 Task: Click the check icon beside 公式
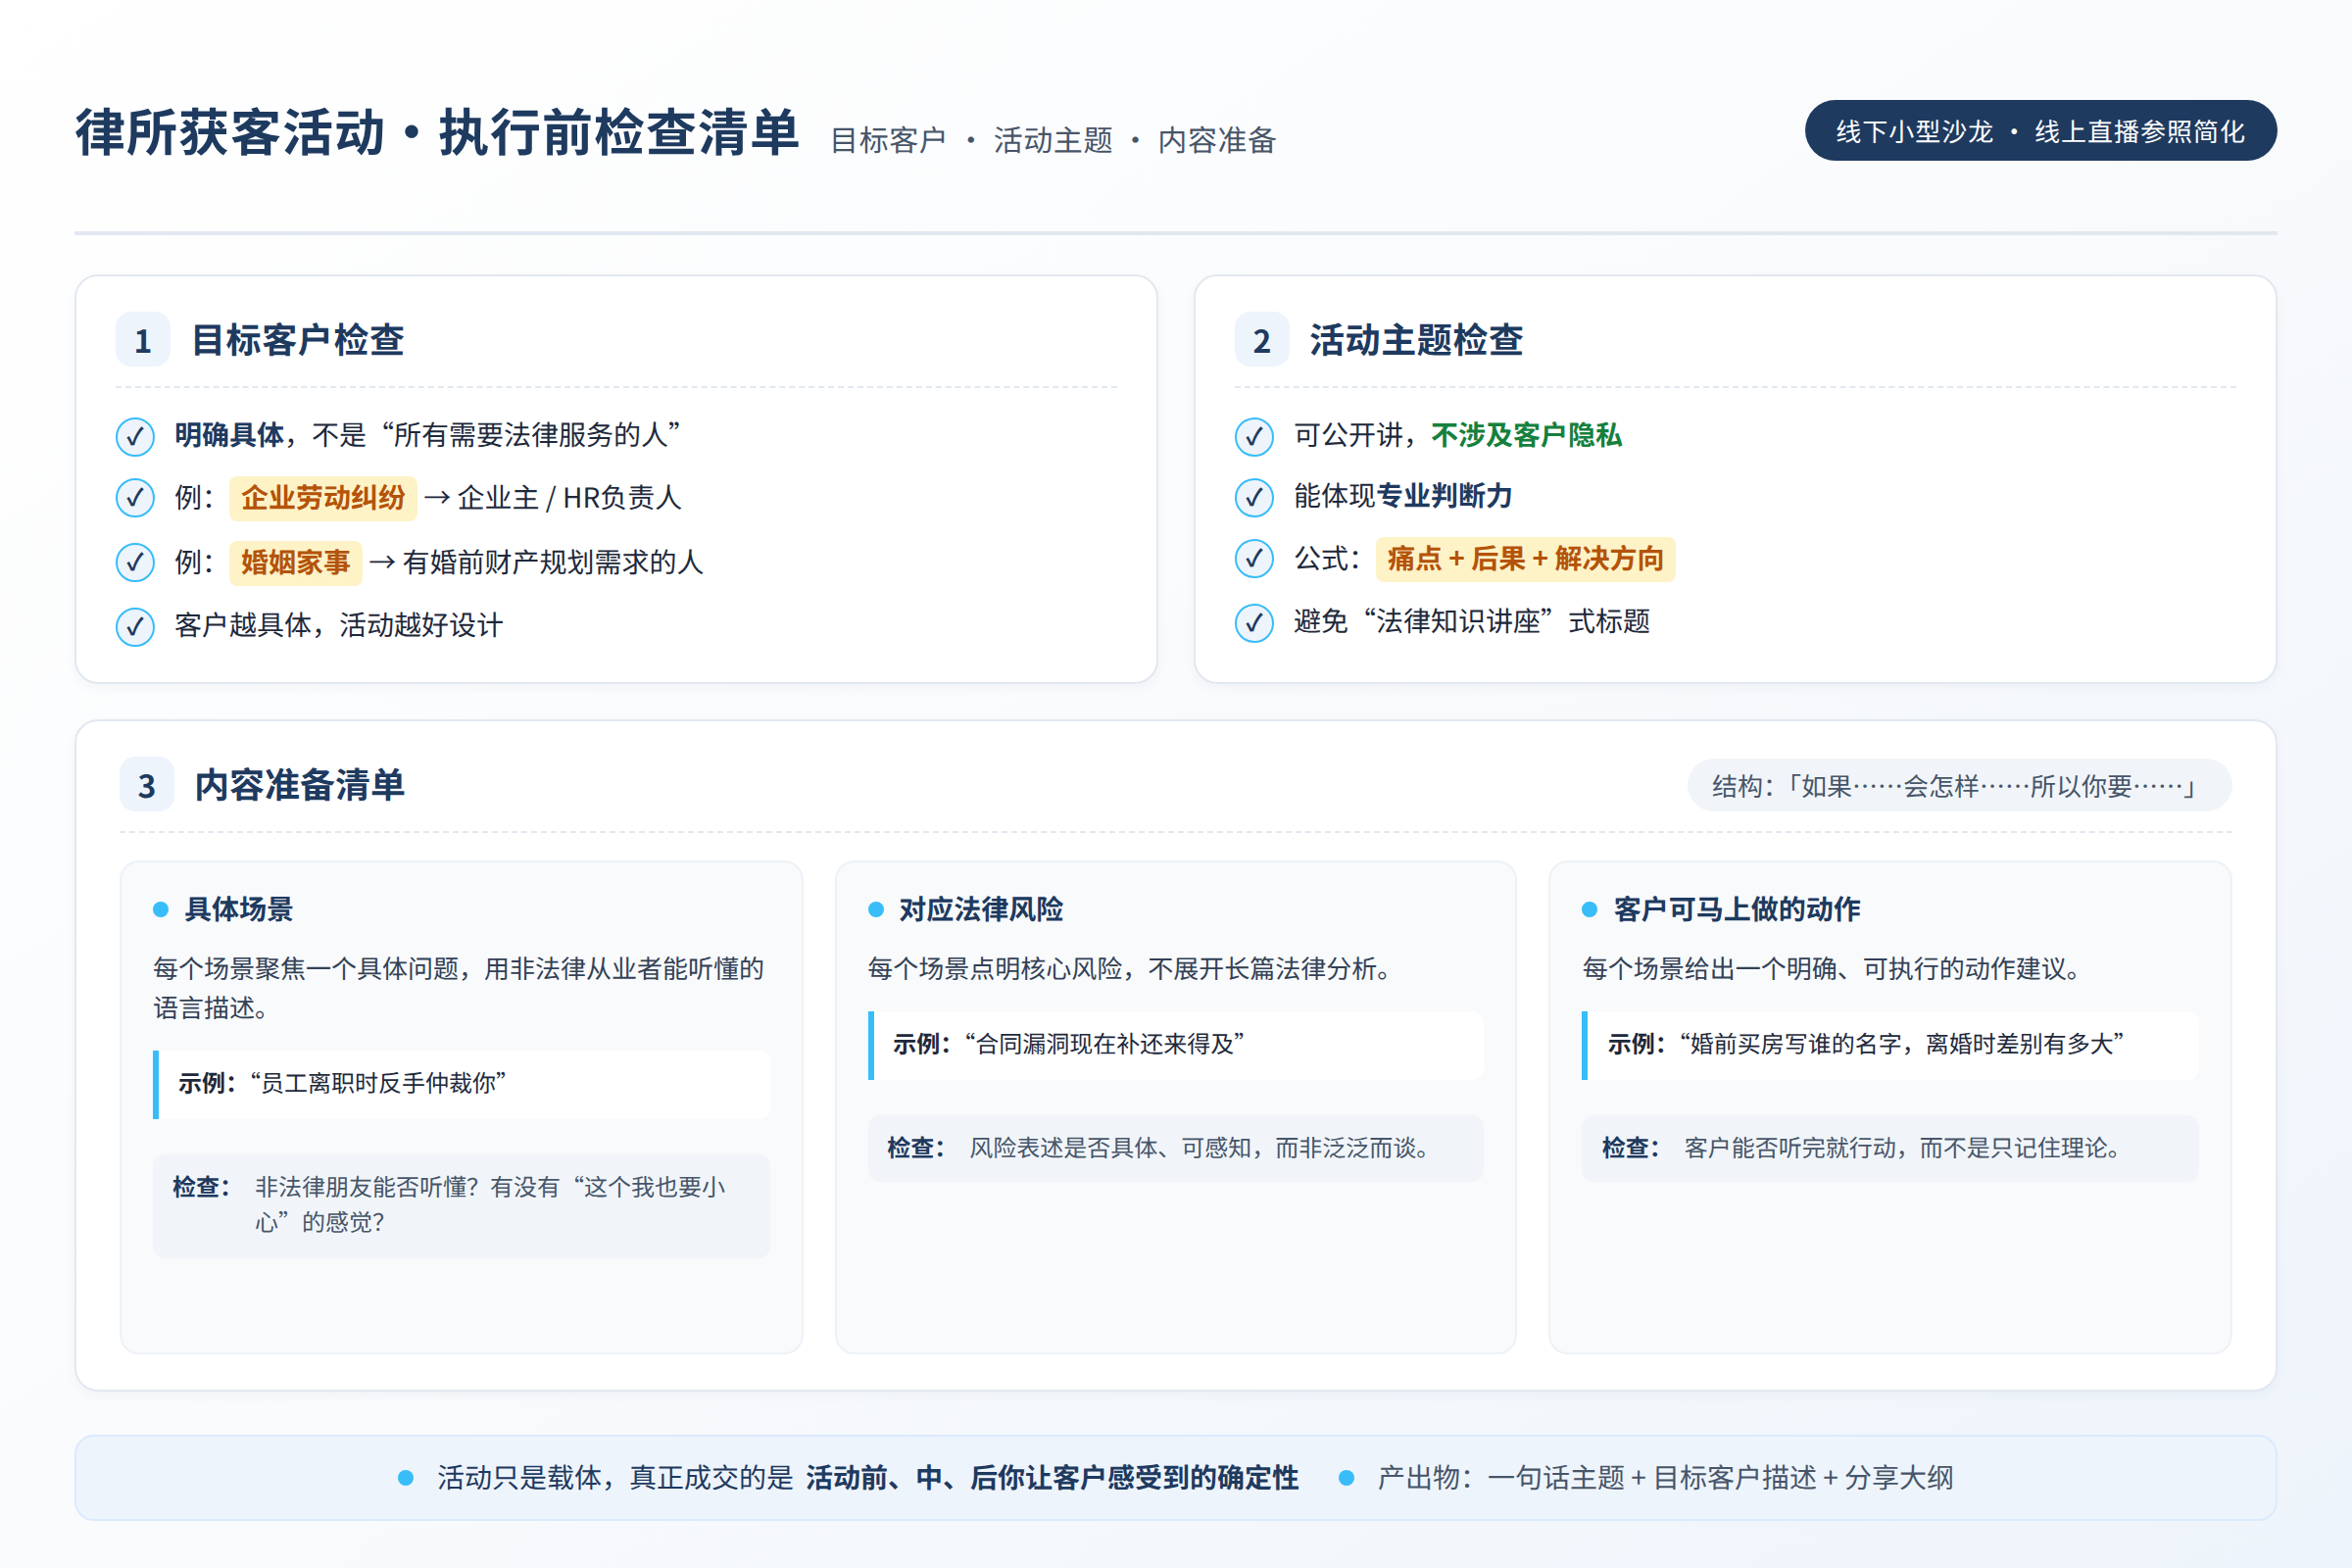(x=1254, y=559)
